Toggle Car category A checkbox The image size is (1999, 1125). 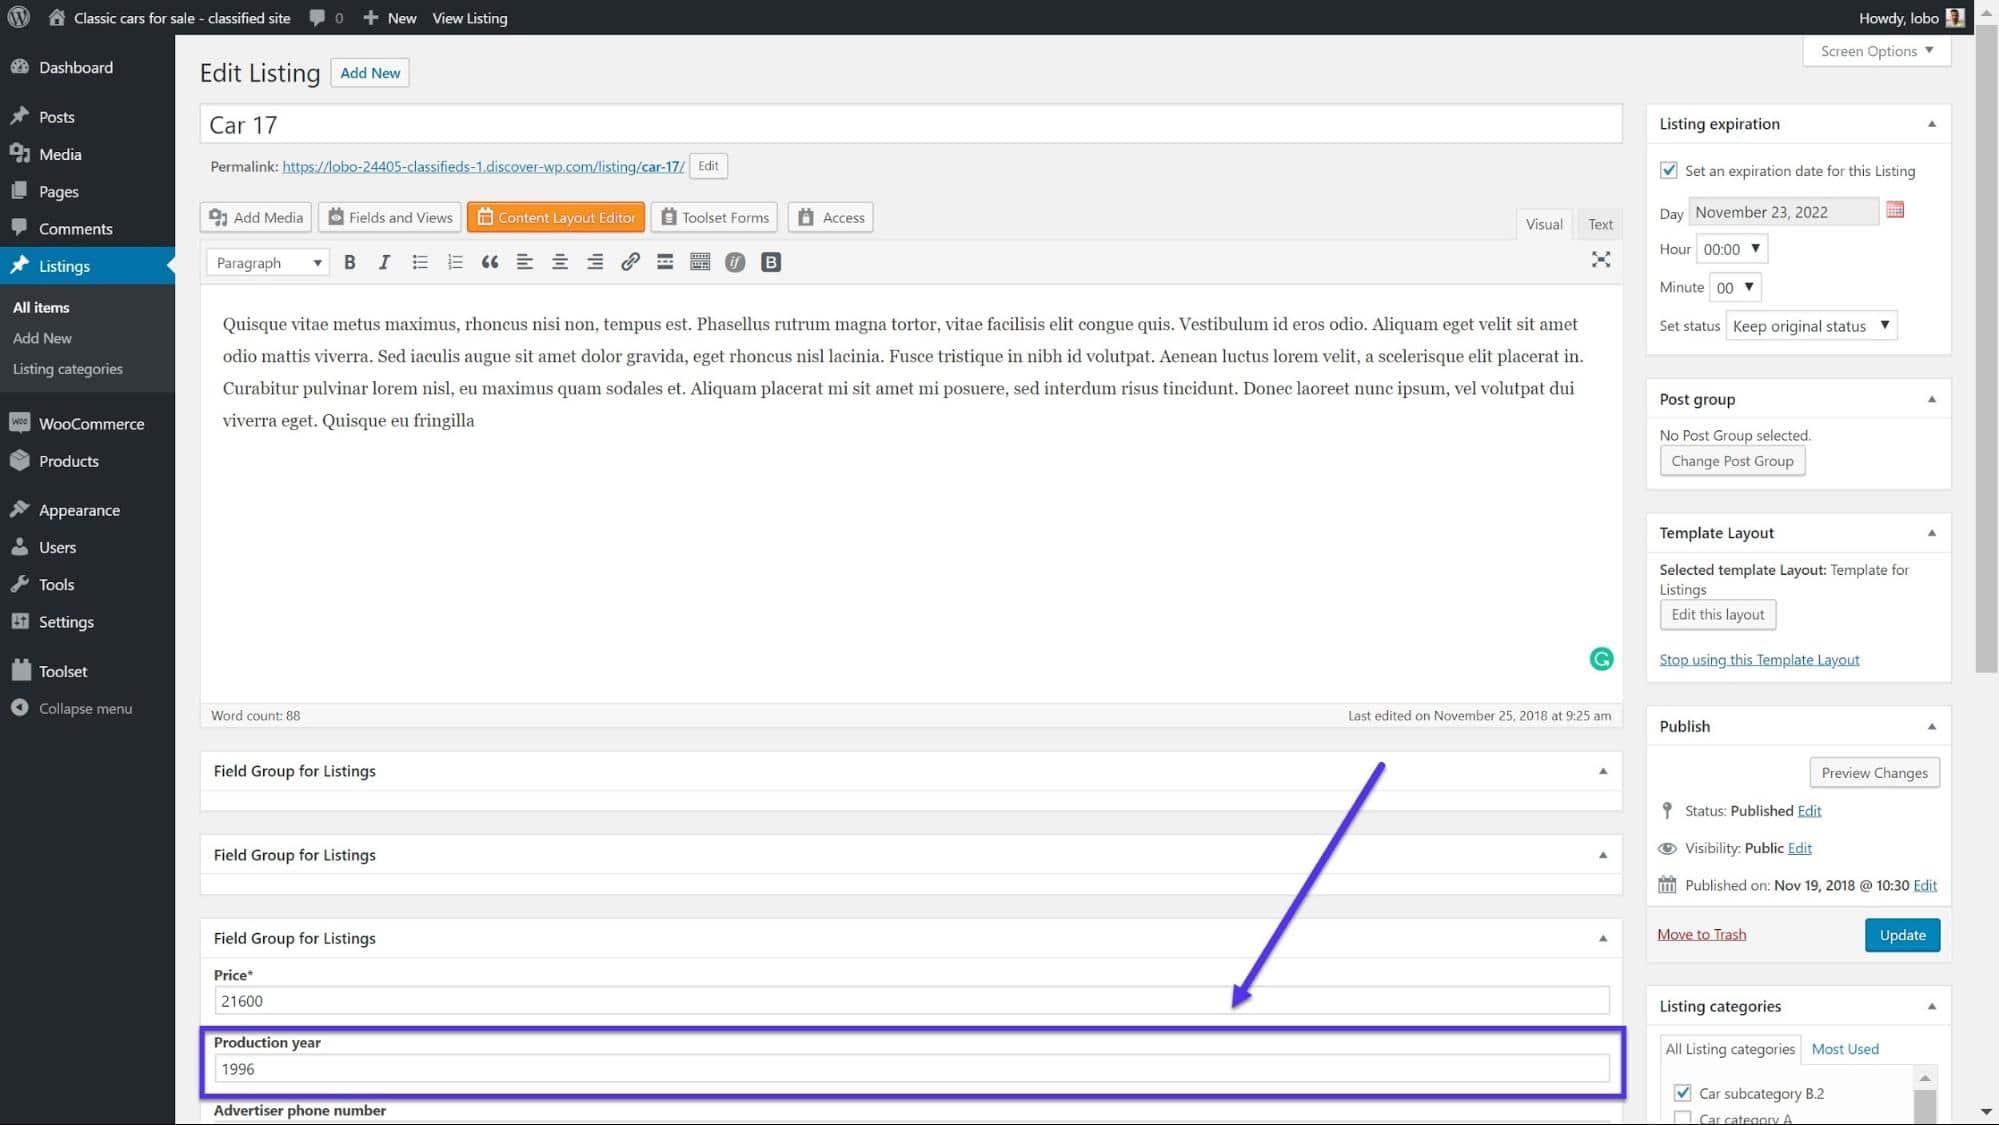pyautogui.click(x=1682, y=1117)
